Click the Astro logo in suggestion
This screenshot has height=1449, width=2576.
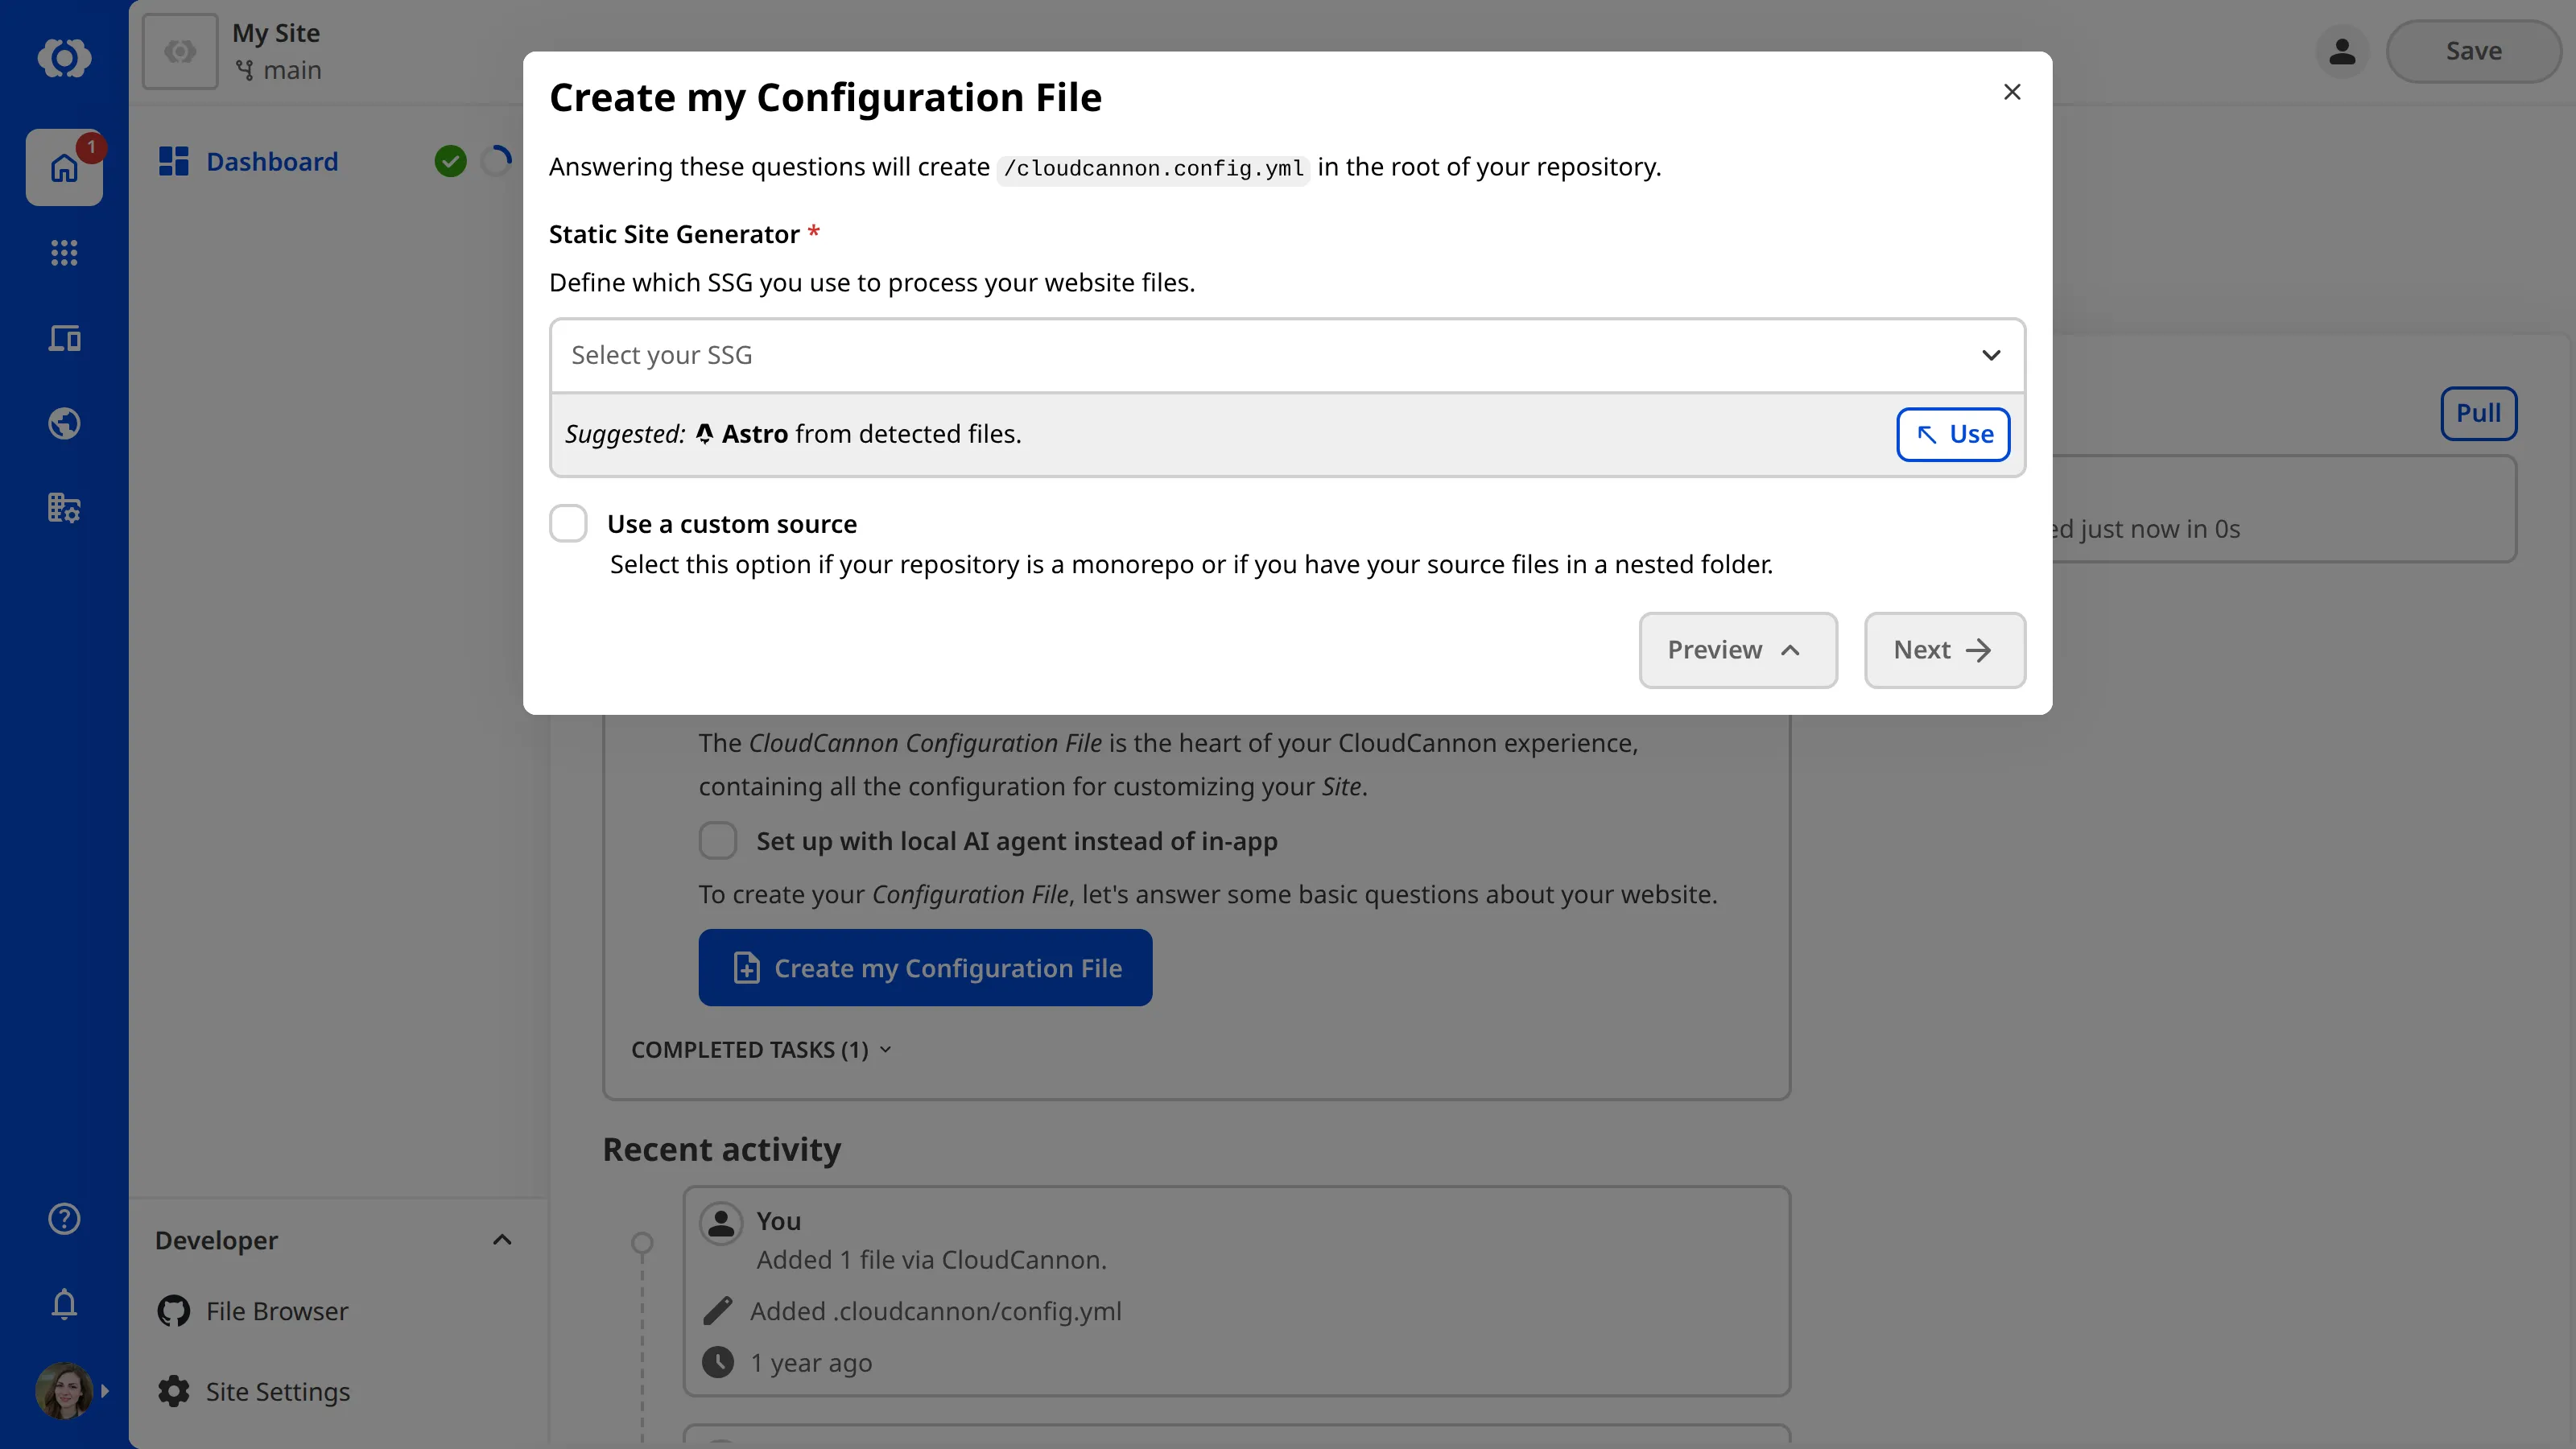tap(705, 434)
